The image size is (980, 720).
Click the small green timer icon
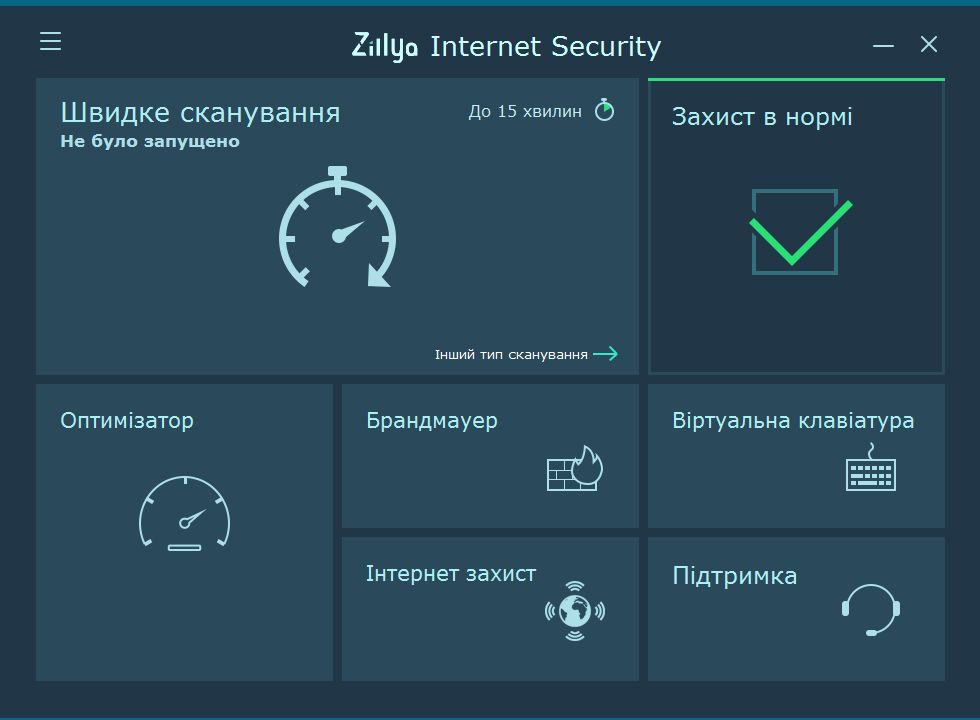click(604, 110)
